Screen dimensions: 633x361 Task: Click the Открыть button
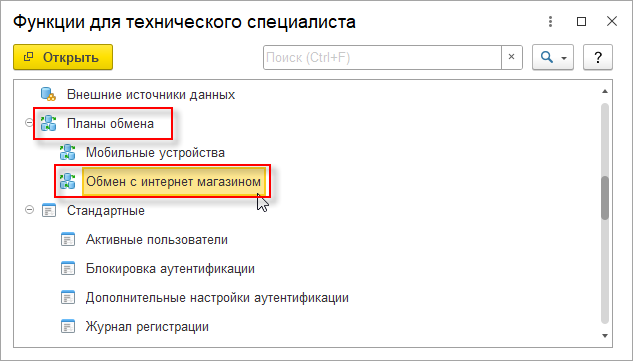(63, 57)
